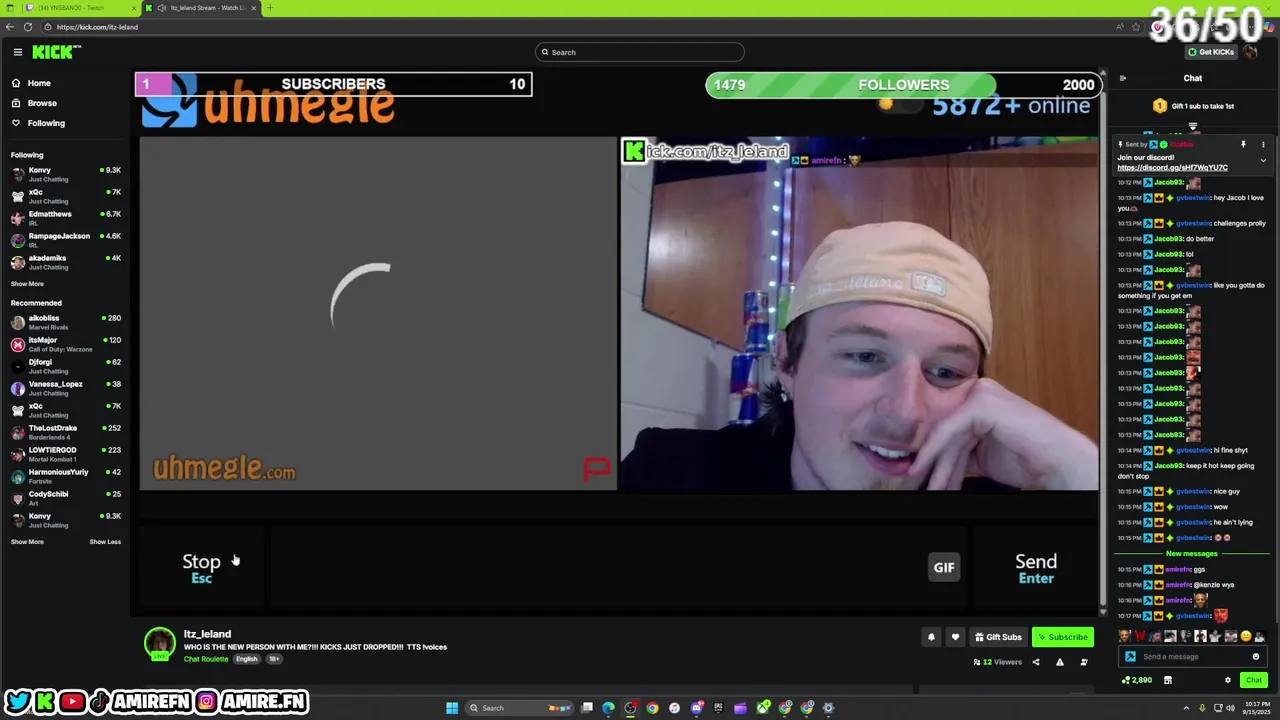The height and width of the screenshot is (720, 1280).
Task: Click the green Chat send button
Action: pyautogui.click(x=1253, y=680)
